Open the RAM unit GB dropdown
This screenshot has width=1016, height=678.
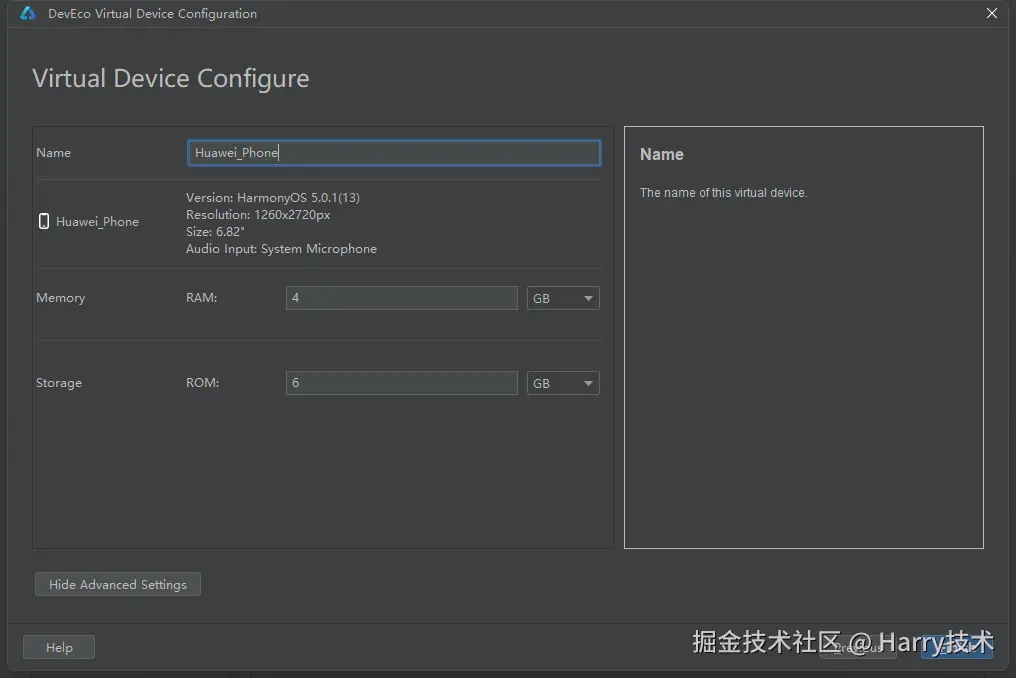(563, 298)
